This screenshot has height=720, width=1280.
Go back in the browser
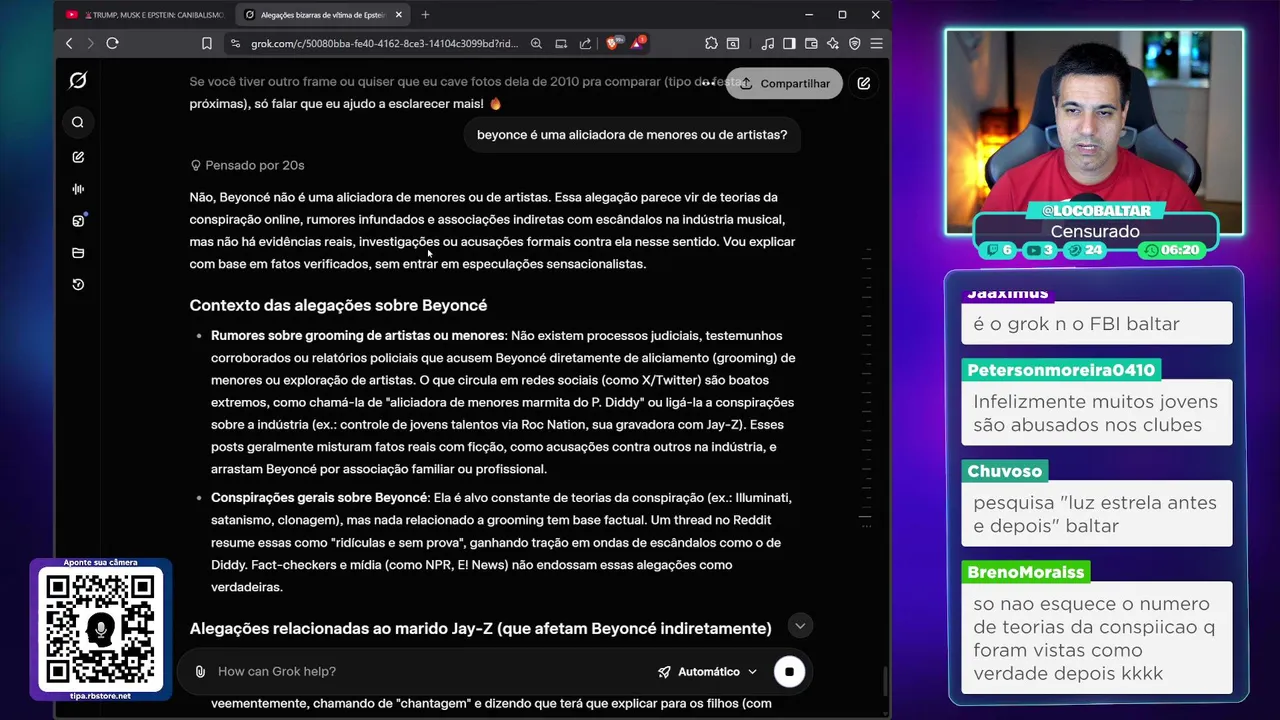coord(69,43)
